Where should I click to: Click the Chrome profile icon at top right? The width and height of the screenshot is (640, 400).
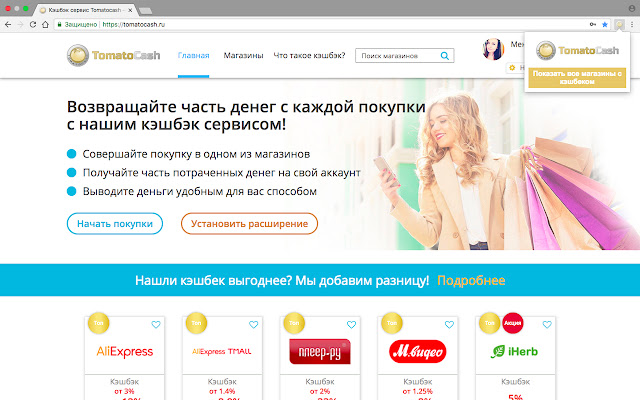click(631, 8)
